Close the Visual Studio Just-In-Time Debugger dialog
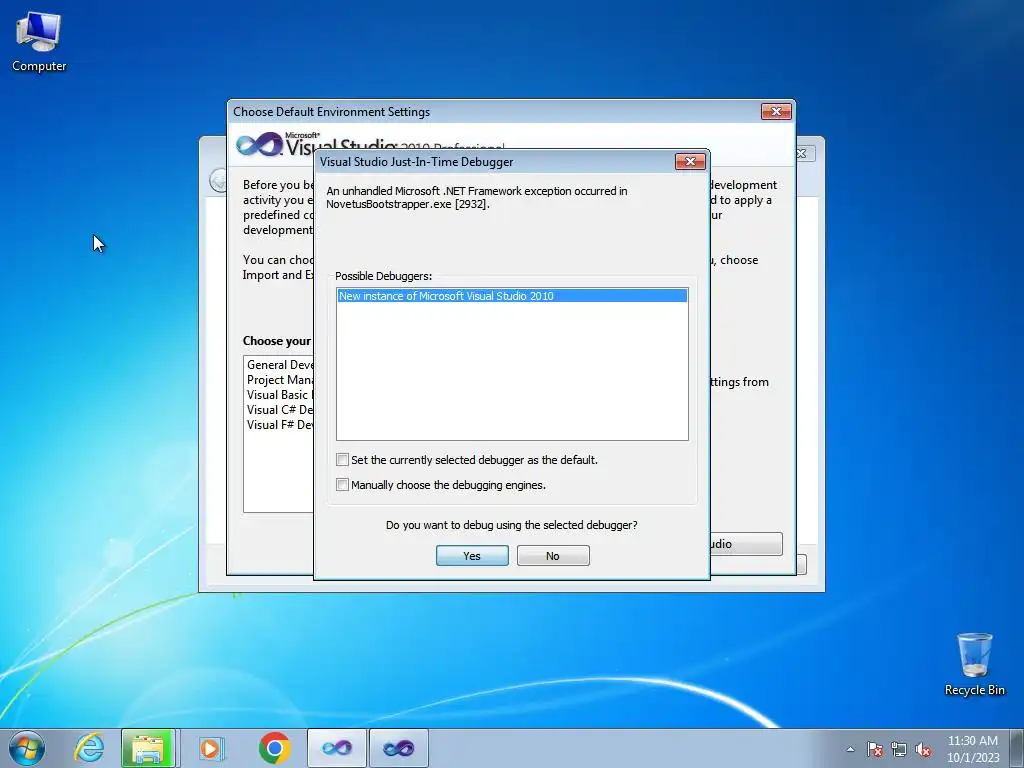The image size is (1024, 768). click(690, 161)
